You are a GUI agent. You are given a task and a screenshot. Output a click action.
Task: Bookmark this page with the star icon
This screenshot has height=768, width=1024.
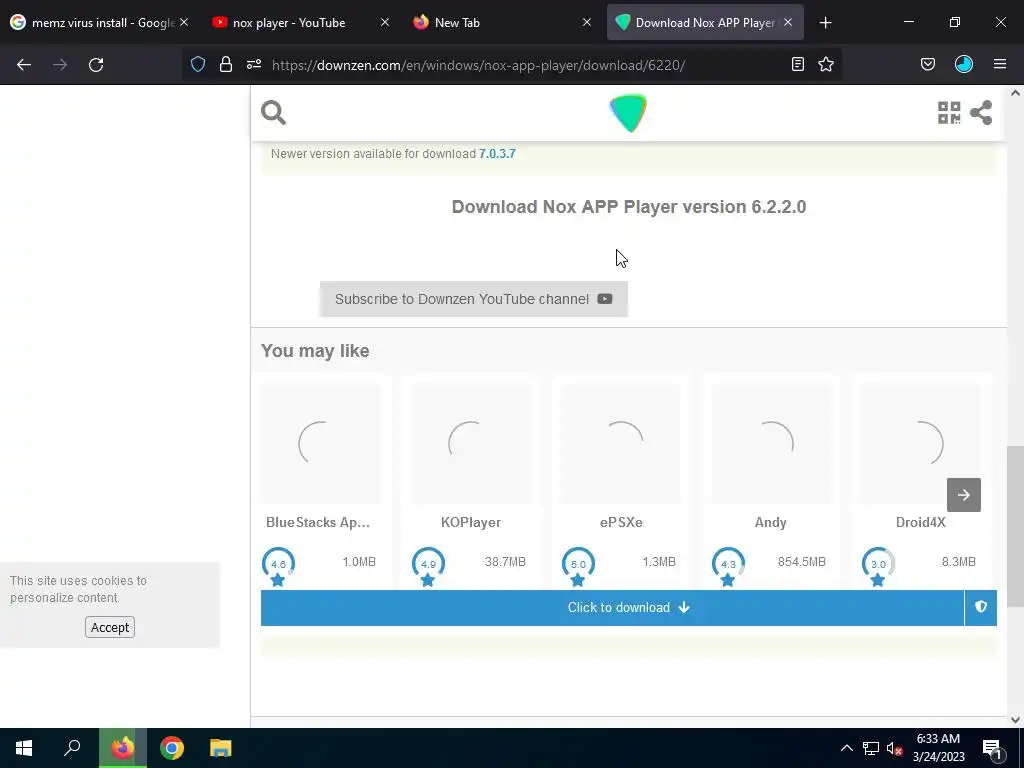coord(826,64)
